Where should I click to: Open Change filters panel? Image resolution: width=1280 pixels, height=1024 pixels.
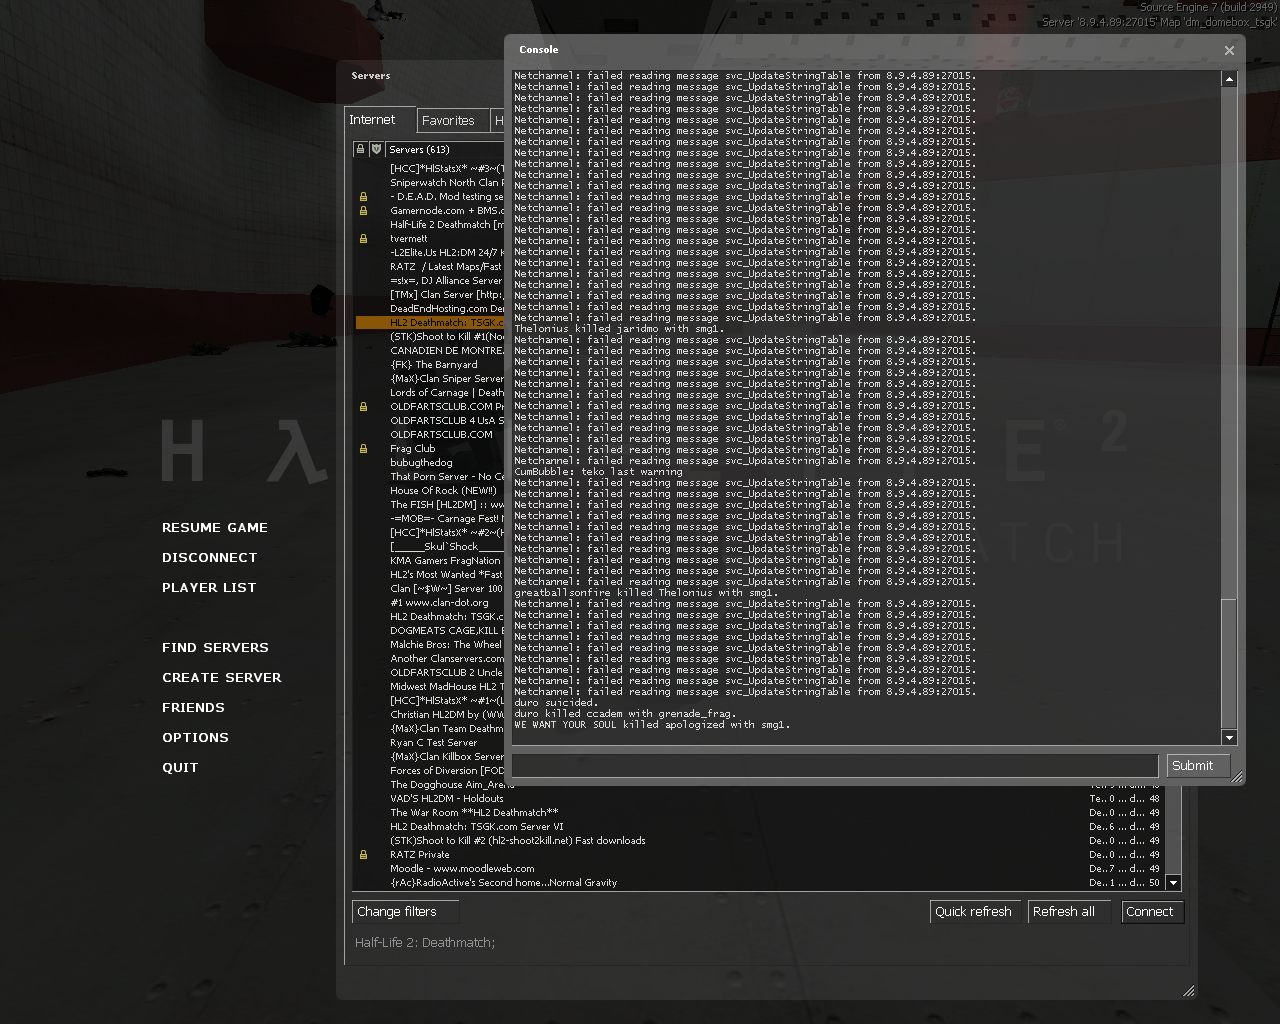[406, 912]
